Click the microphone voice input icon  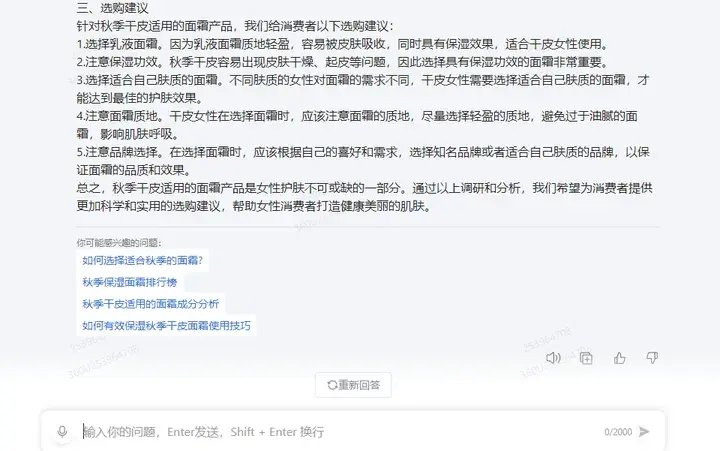point(62,431)
